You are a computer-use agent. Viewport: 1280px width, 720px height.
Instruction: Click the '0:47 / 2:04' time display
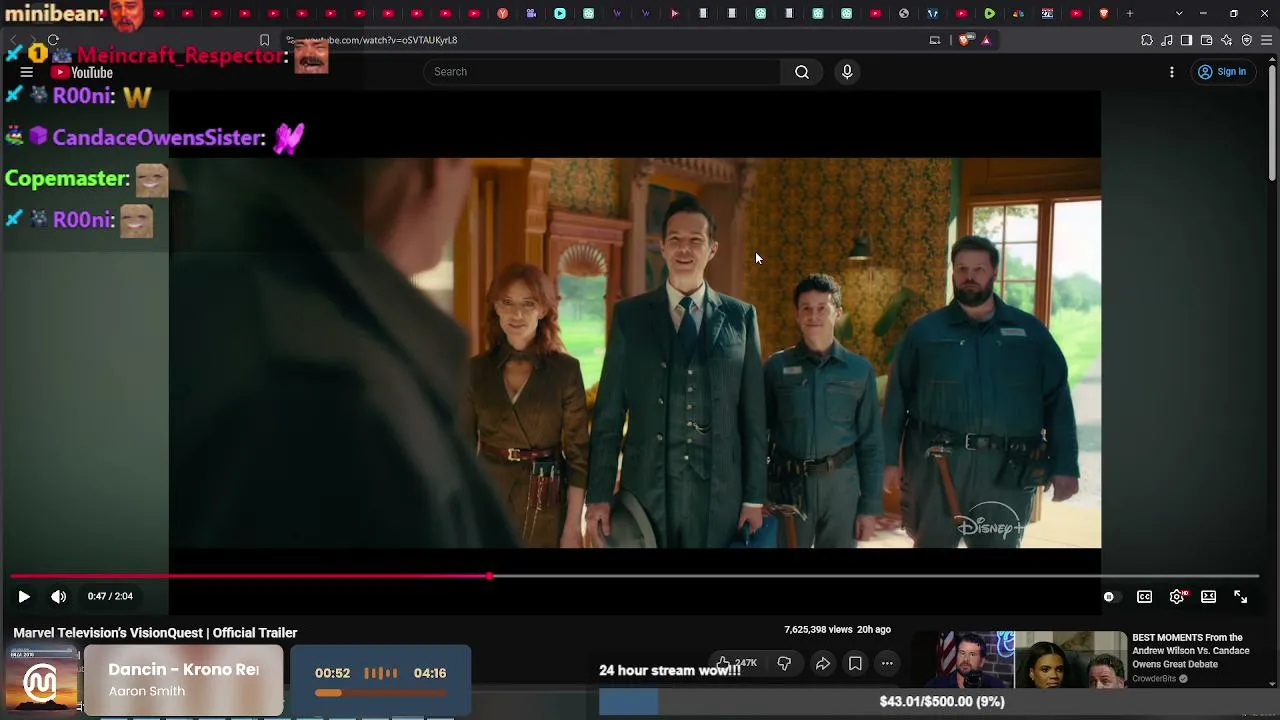(110, 597)
